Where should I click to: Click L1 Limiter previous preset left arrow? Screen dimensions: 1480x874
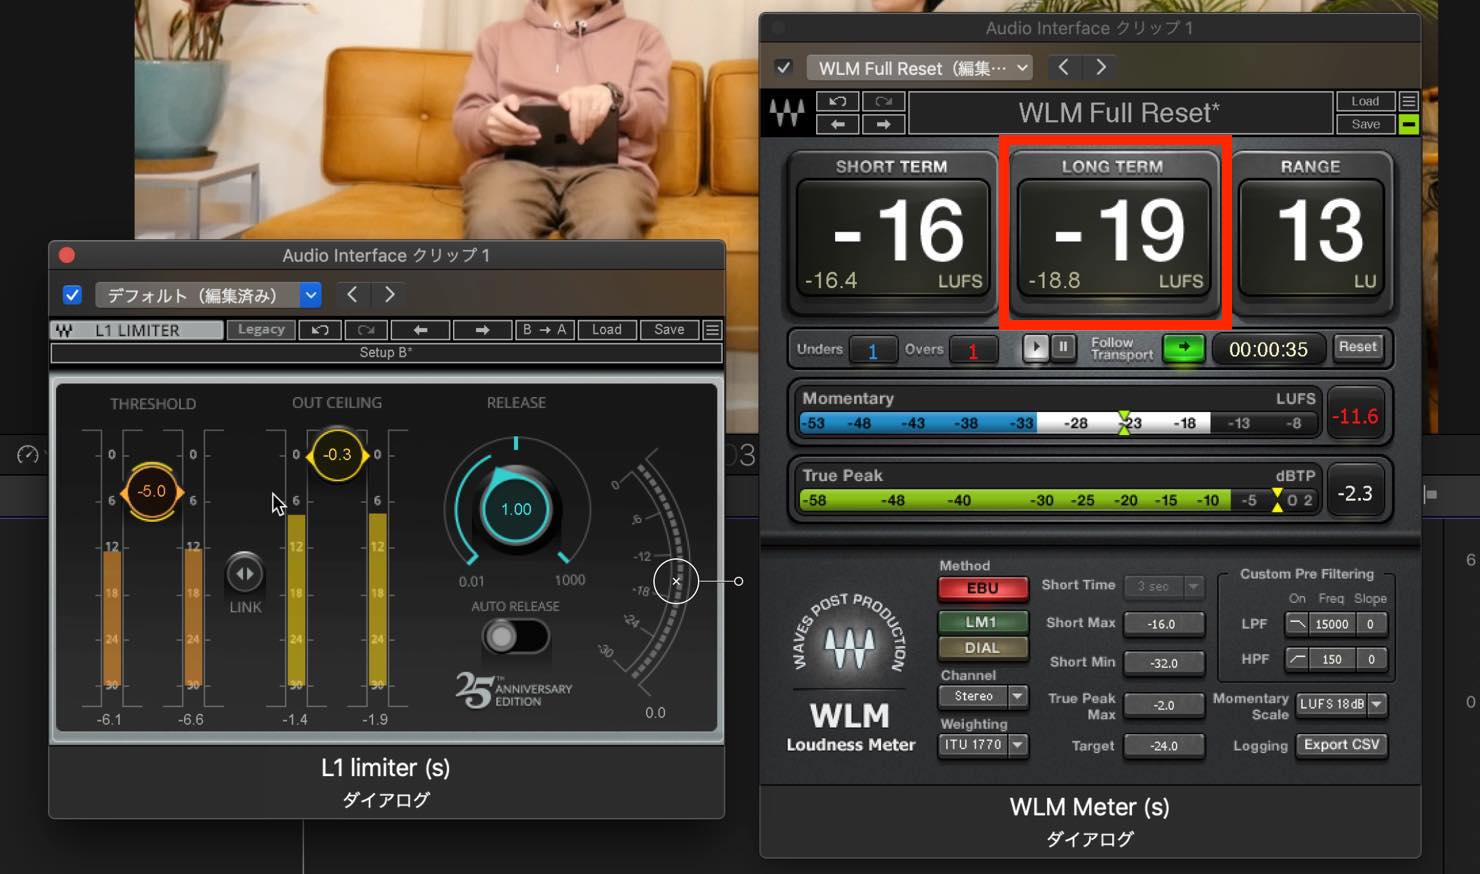(420, 330)
